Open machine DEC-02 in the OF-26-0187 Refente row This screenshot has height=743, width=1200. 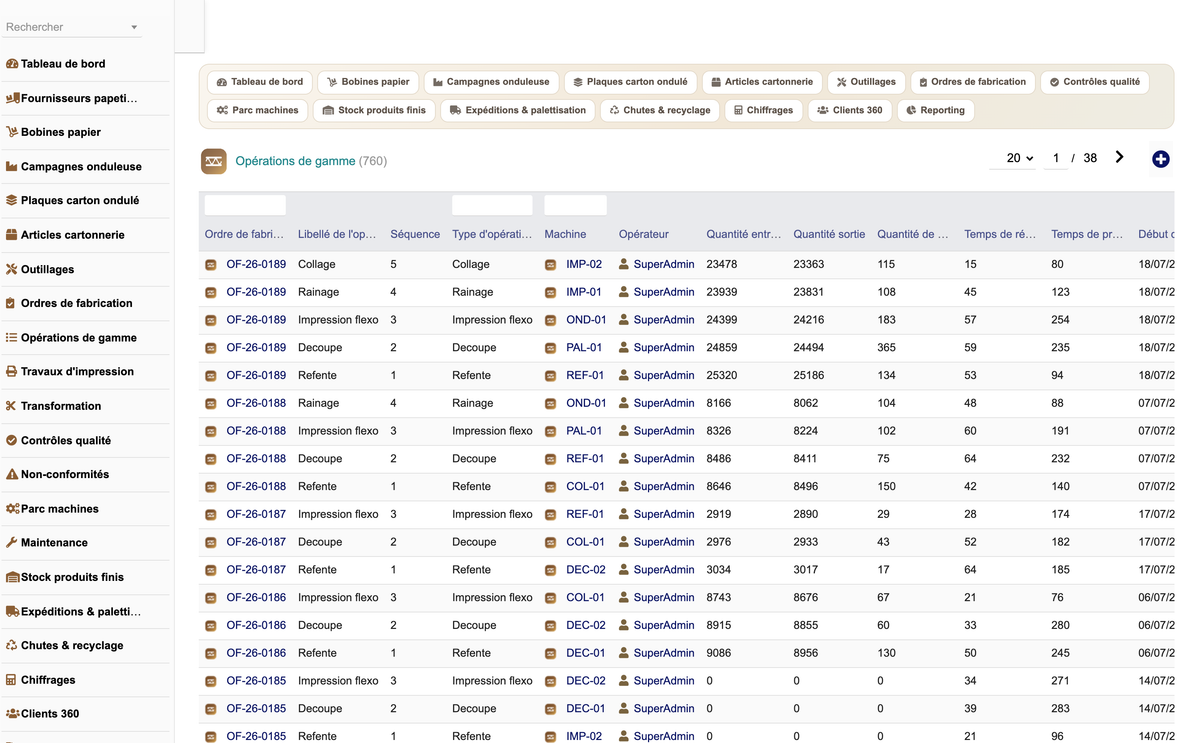586,569
